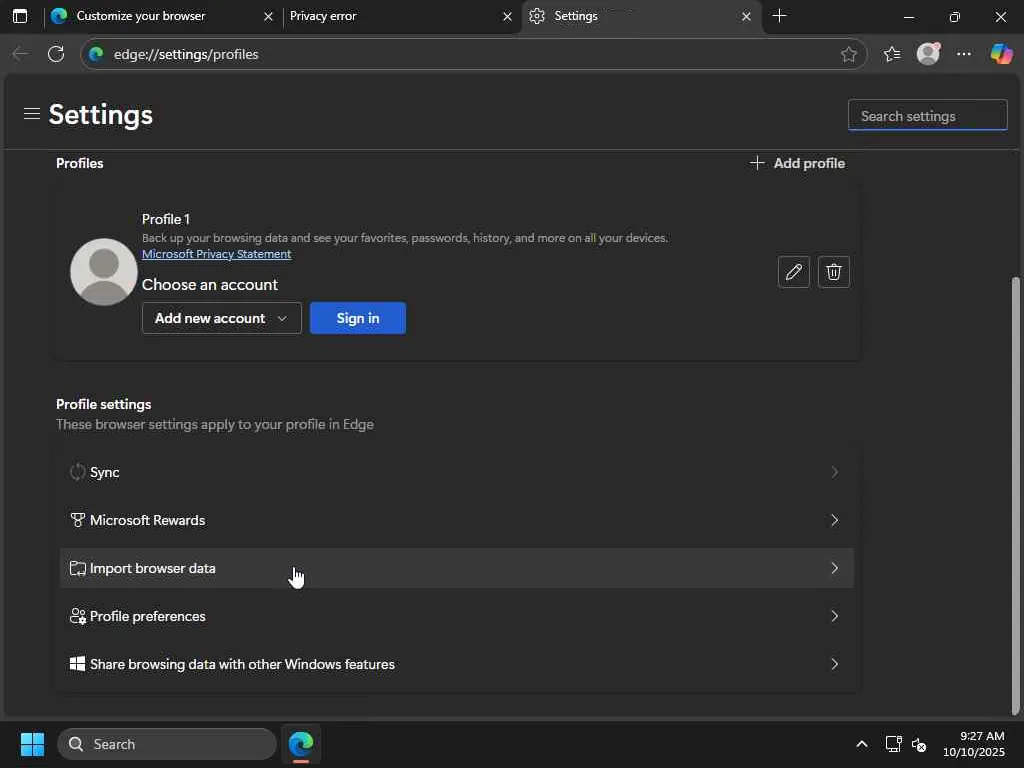Open Profile preferences settings
Viewport: 1024px width, 768px height.
pos(456,616)
